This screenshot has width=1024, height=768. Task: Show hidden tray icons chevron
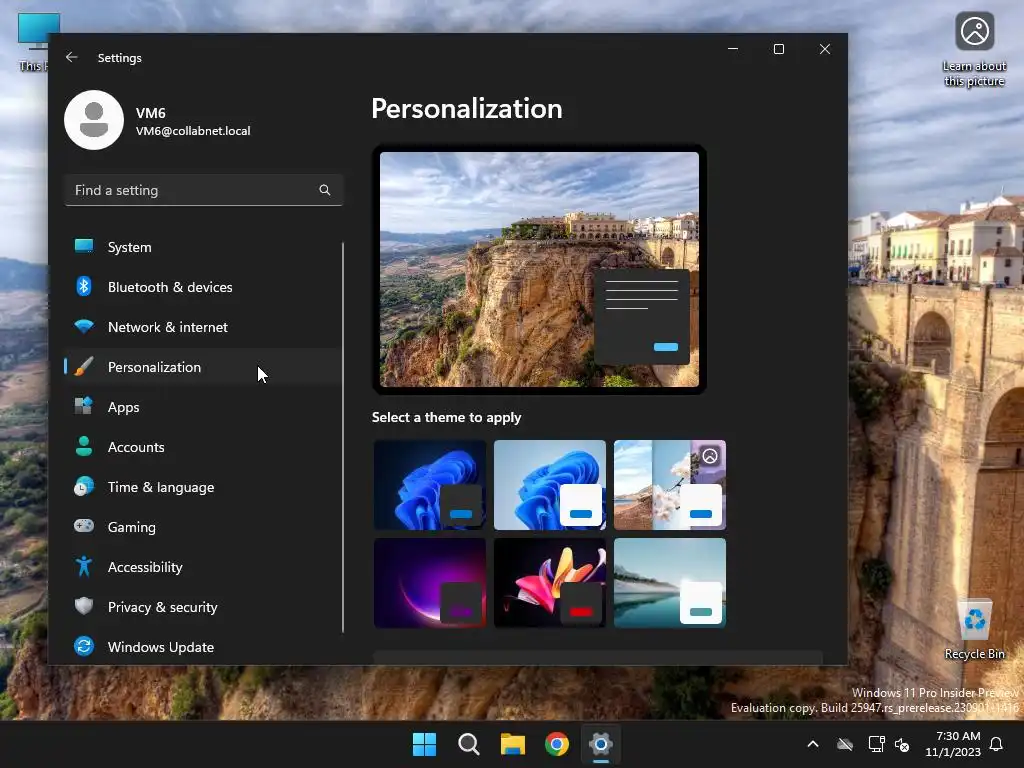click(x=813, y=744)
